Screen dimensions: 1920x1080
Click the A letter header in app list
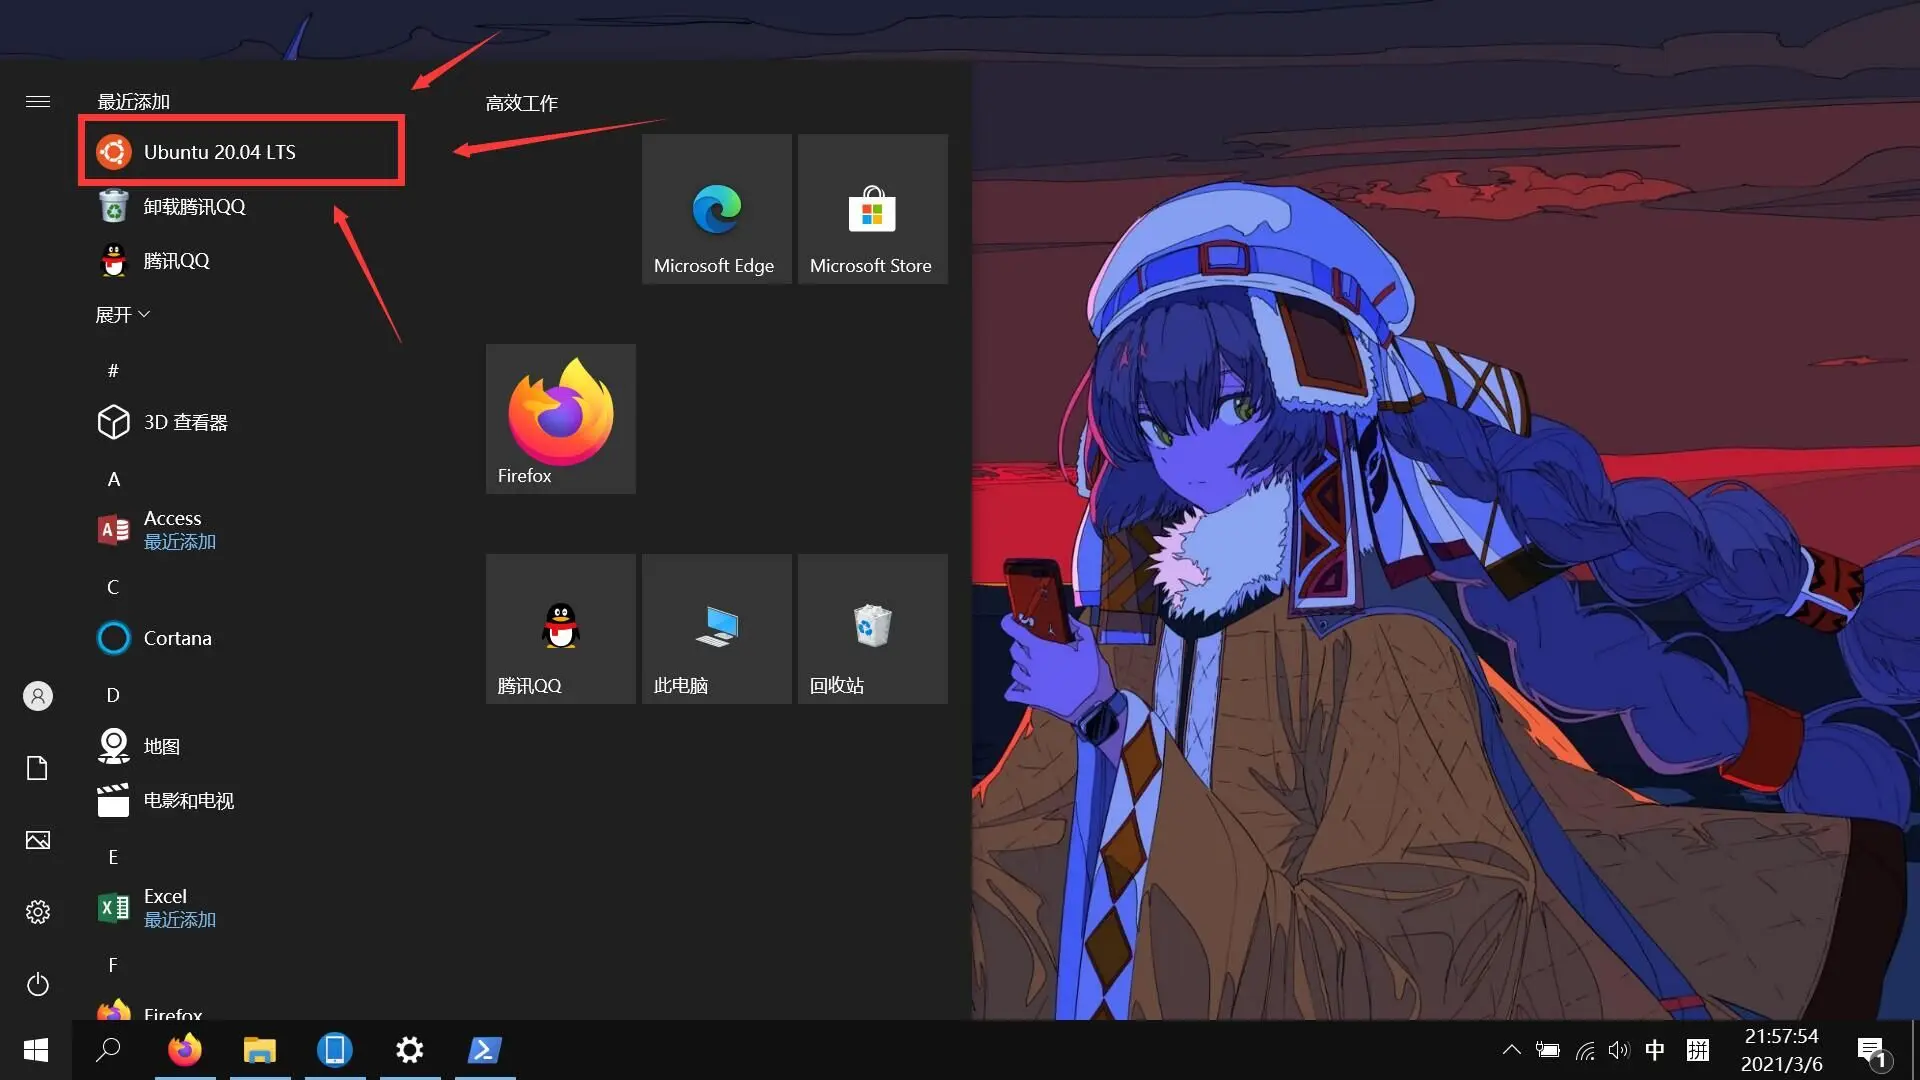click(x=113, y=479)
